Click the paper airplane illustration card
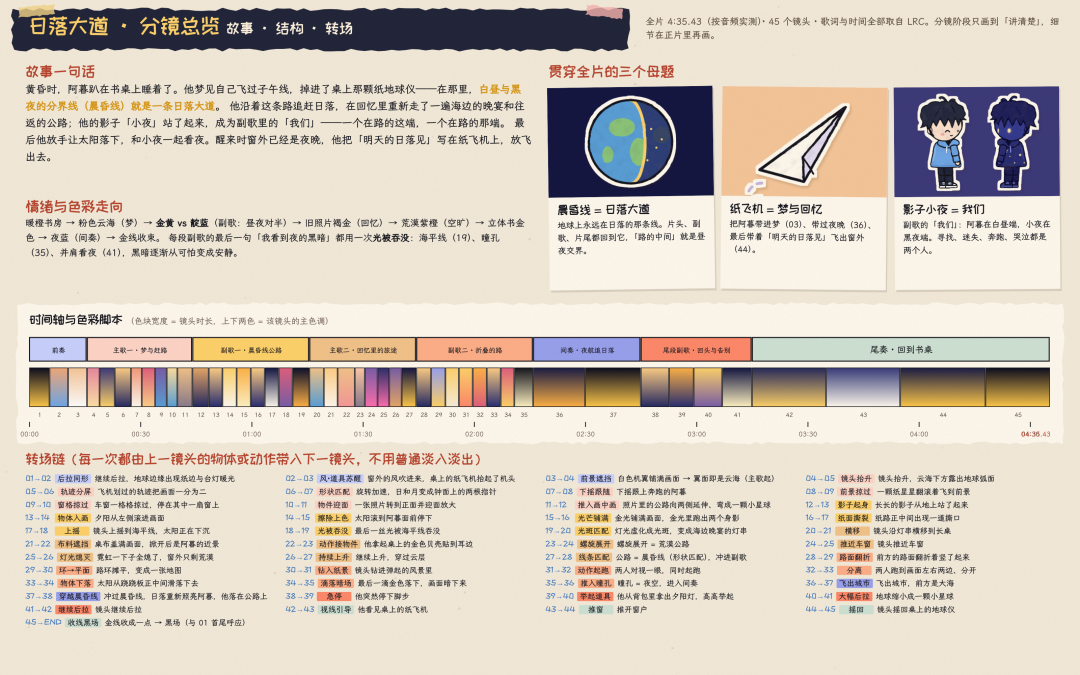1080x675 pixels. (x=804, y=142)
